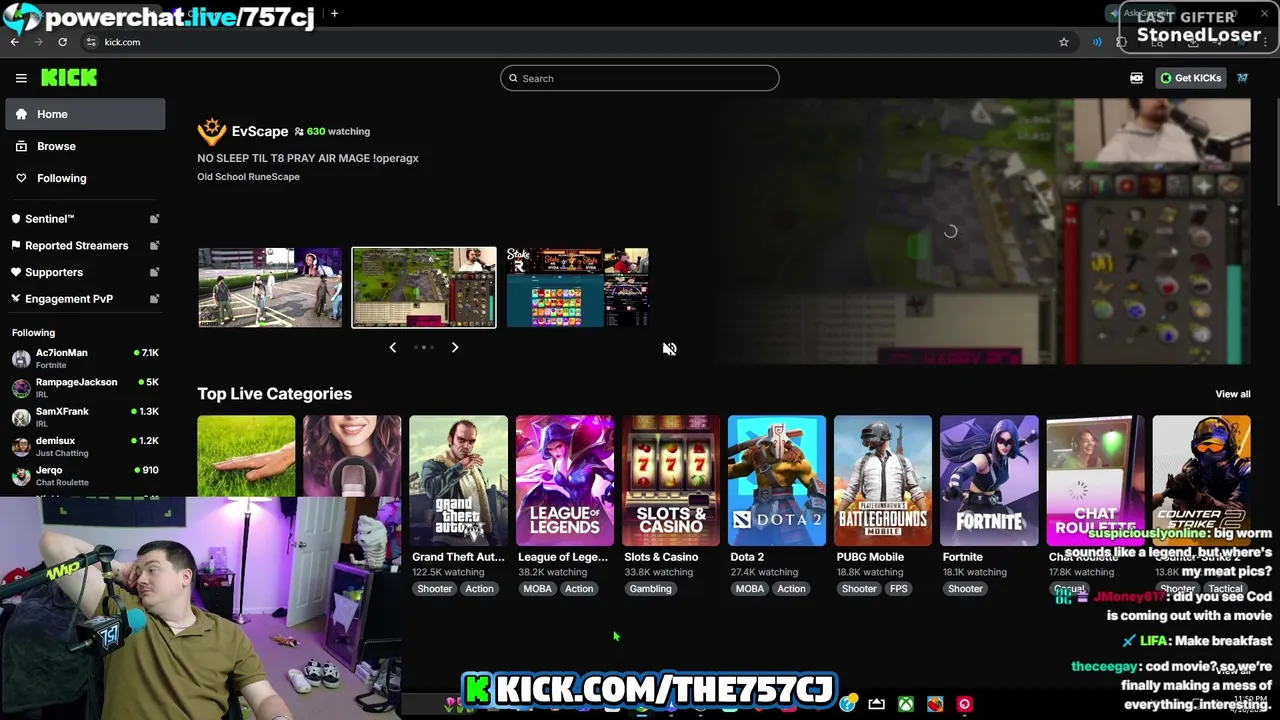Go back with the browser back arrow
Screen dimensions: 1280x720
[15, 42]
